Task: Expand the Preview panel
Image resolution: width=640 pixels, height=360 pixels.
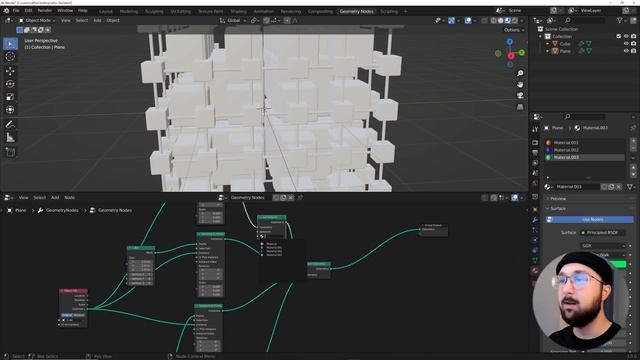Action: 558,199
